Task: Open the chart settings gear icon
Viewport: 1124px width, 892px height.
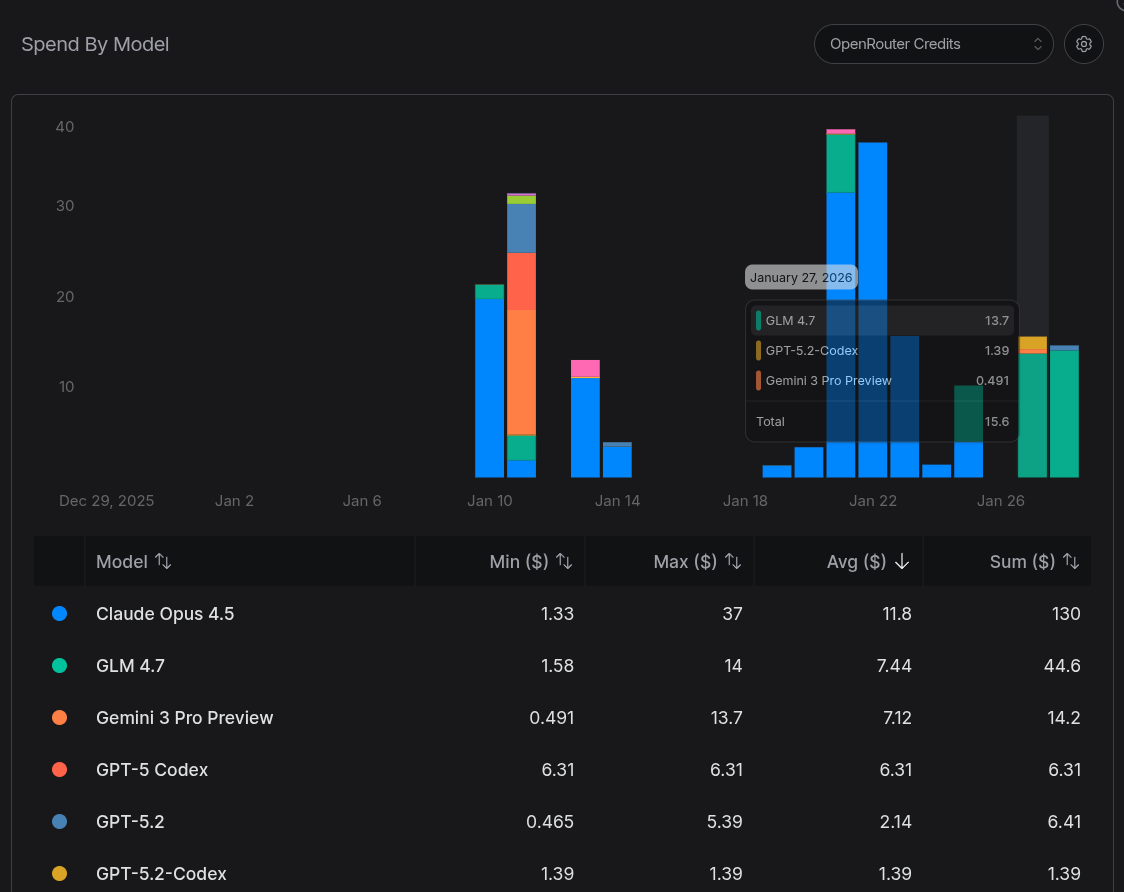Action: click(x=1083, y=44)
